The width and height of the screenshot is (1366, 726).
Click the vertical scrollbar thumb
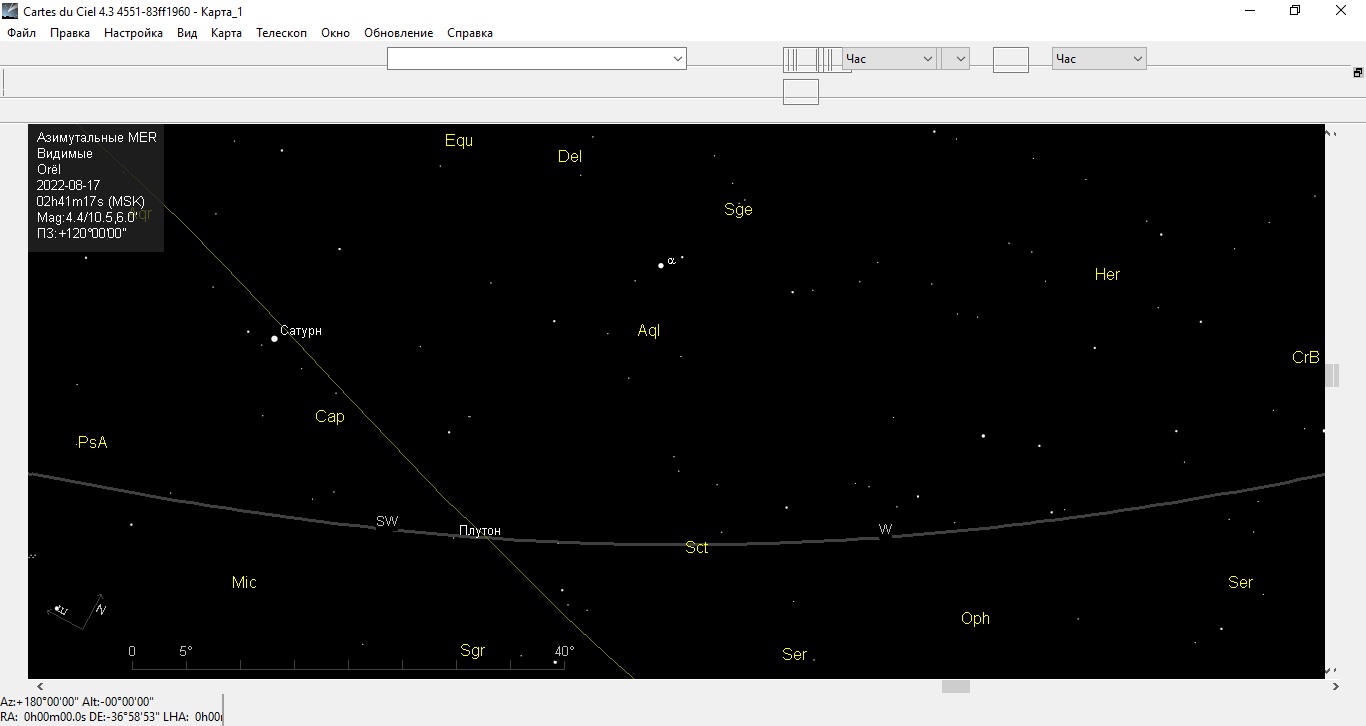(x=1332, y=375)
